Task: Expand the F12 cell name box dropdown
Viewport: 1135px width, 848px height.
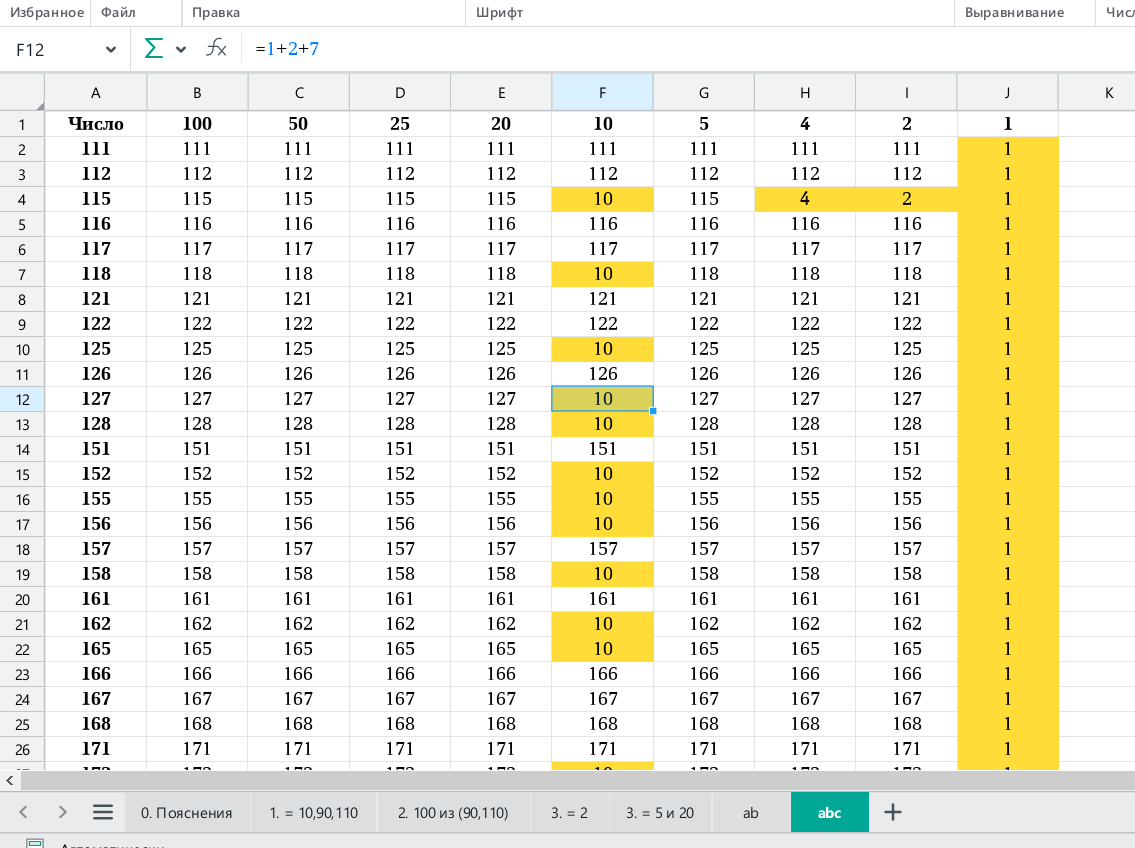Action: click(110, 50)
